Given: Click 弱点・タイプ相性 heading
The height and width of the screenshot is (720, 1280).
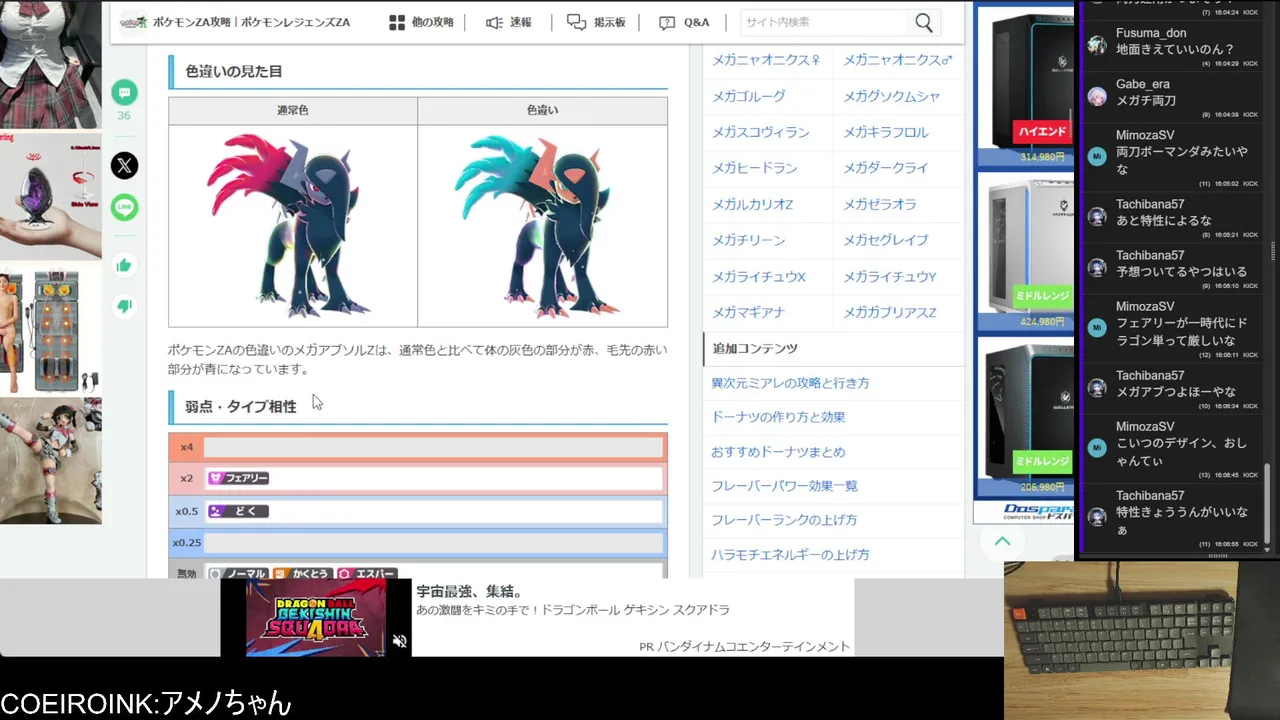Looking at the screenshot, I should (241, 406).
